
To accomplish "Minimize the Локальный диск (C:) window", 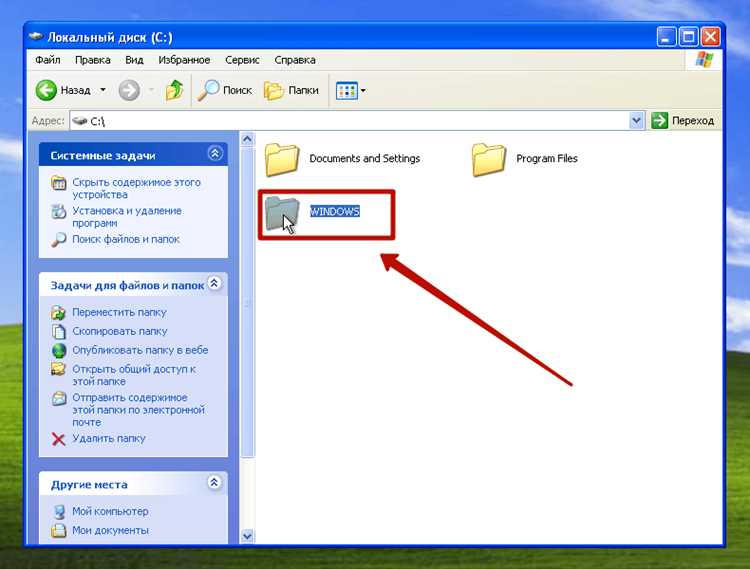I will click(x=666, y=37).
